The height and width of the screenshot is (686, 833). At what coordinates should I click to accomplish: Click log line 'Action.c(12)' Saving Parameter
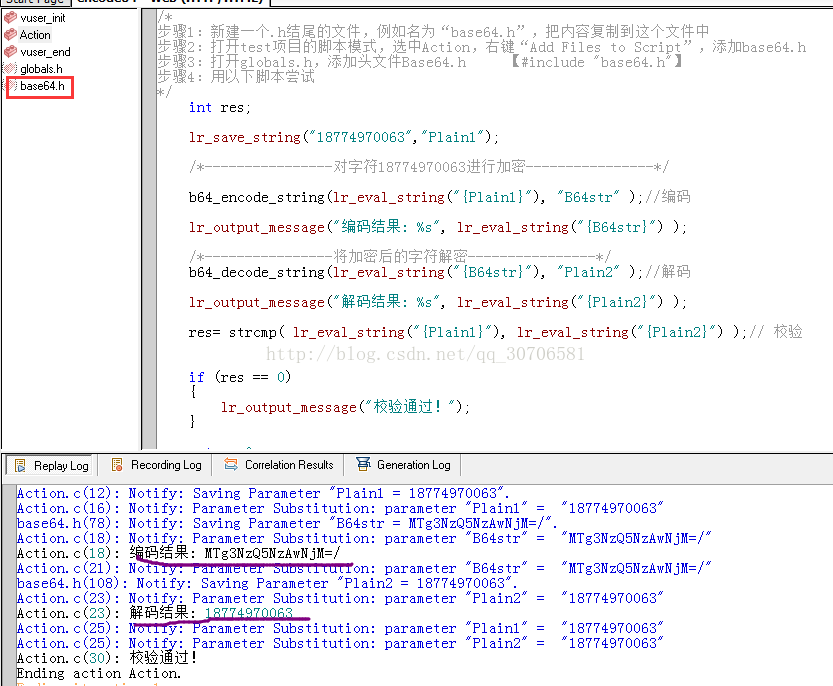[x=263, y=494]
